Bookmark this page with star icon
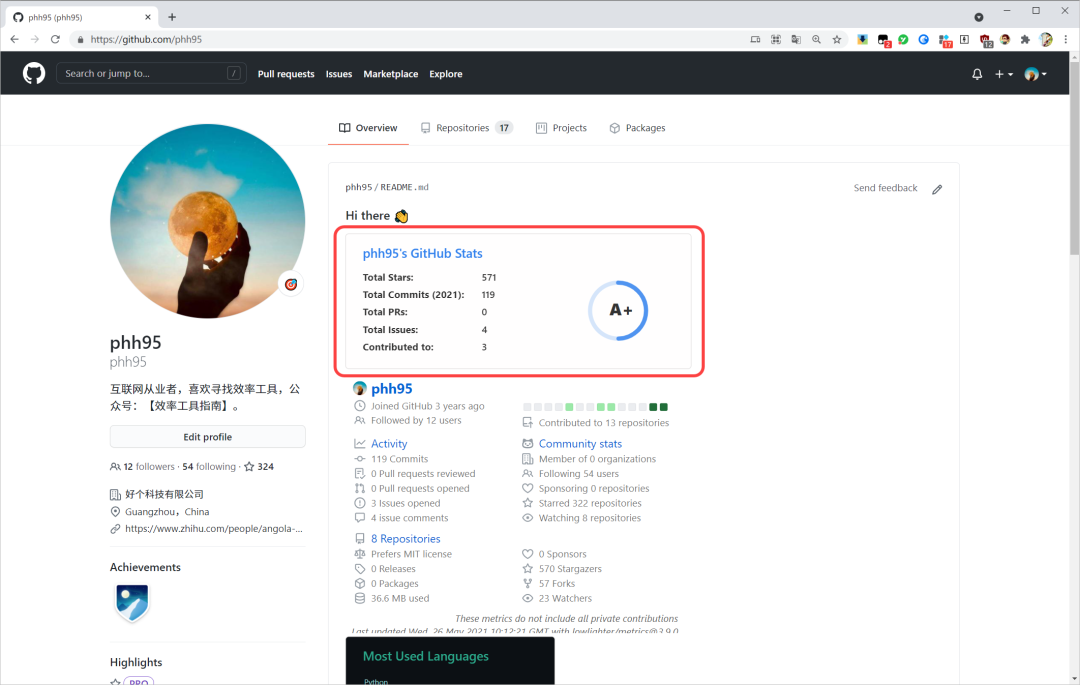Viewport: 1080px width, 685px height. click(837, 39)
